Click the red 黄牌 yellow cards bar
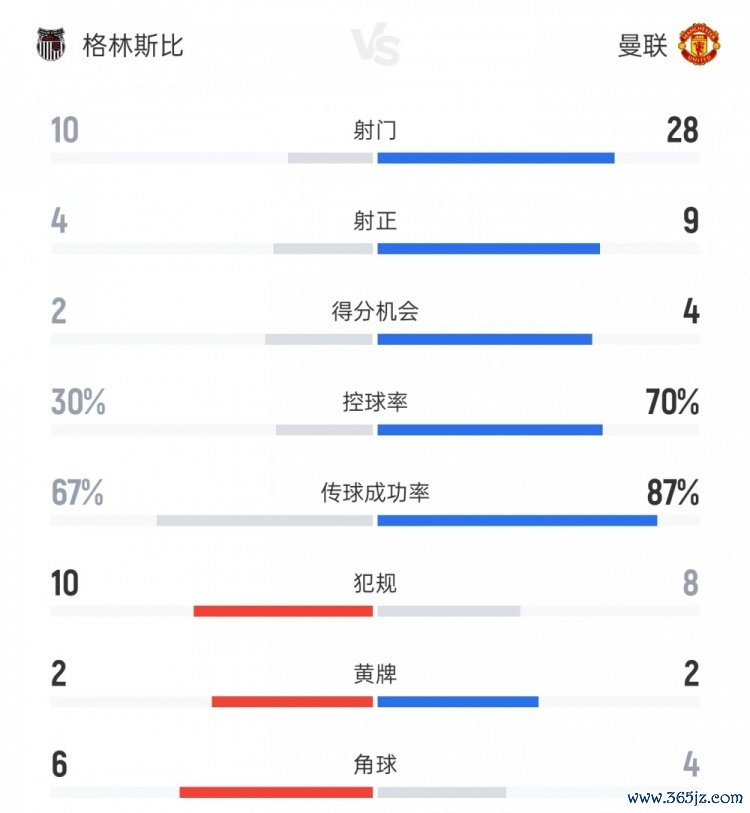This screenshot has height=813, width=750. click(292, 702)
